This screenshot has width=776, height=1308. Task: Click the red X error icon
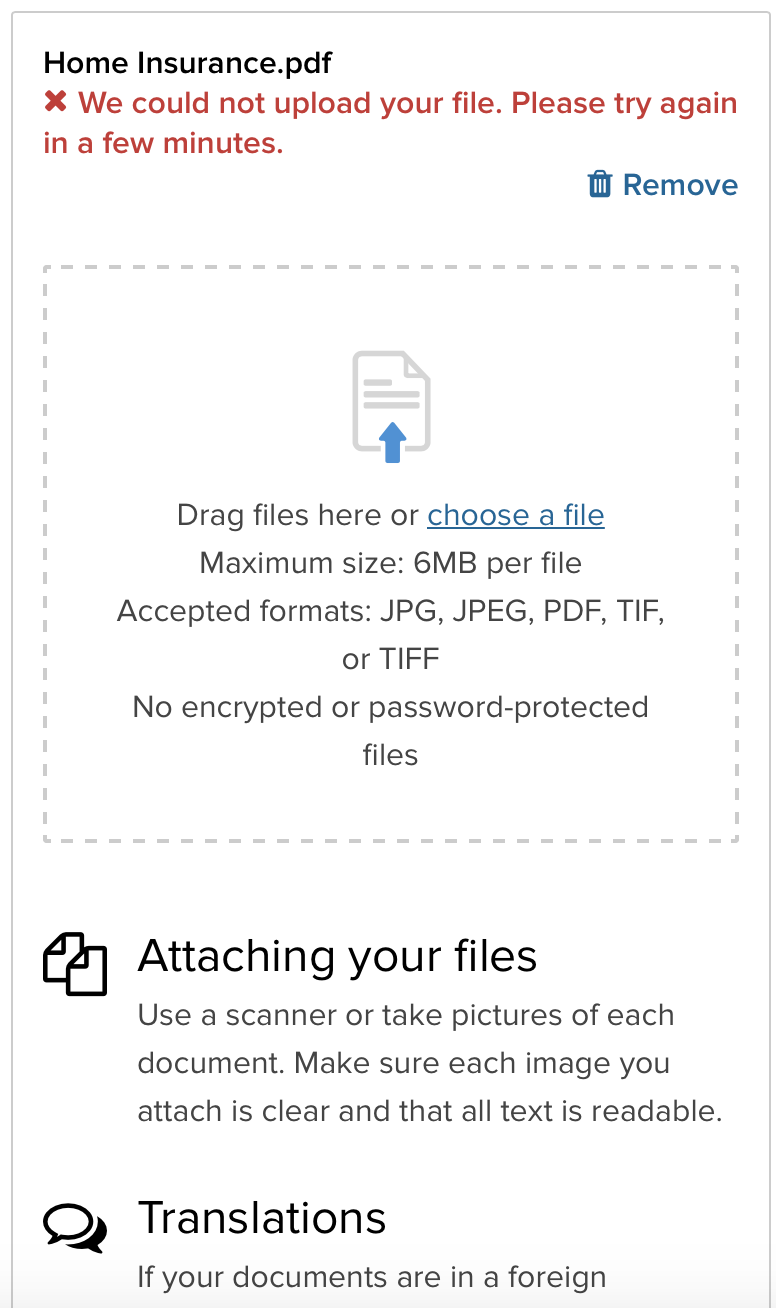click(x=56, y=103)
